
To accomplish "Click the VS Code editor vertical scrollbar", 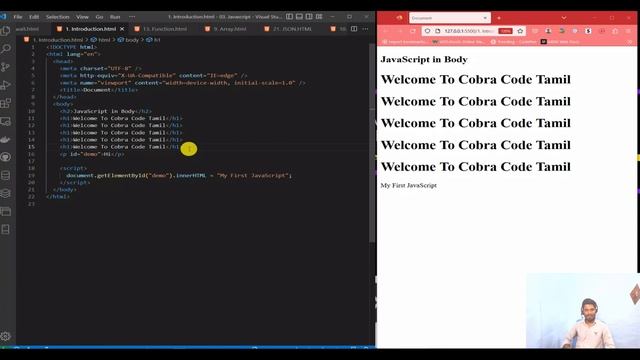I will [372, 143].
